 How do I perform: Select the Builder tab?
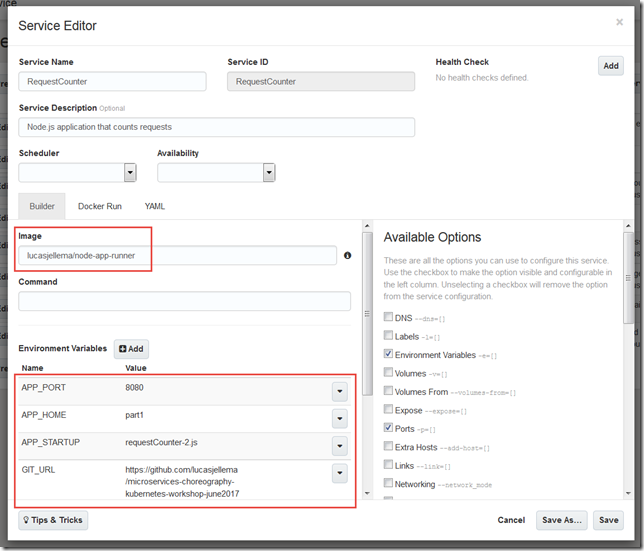[x=42, y=206]
